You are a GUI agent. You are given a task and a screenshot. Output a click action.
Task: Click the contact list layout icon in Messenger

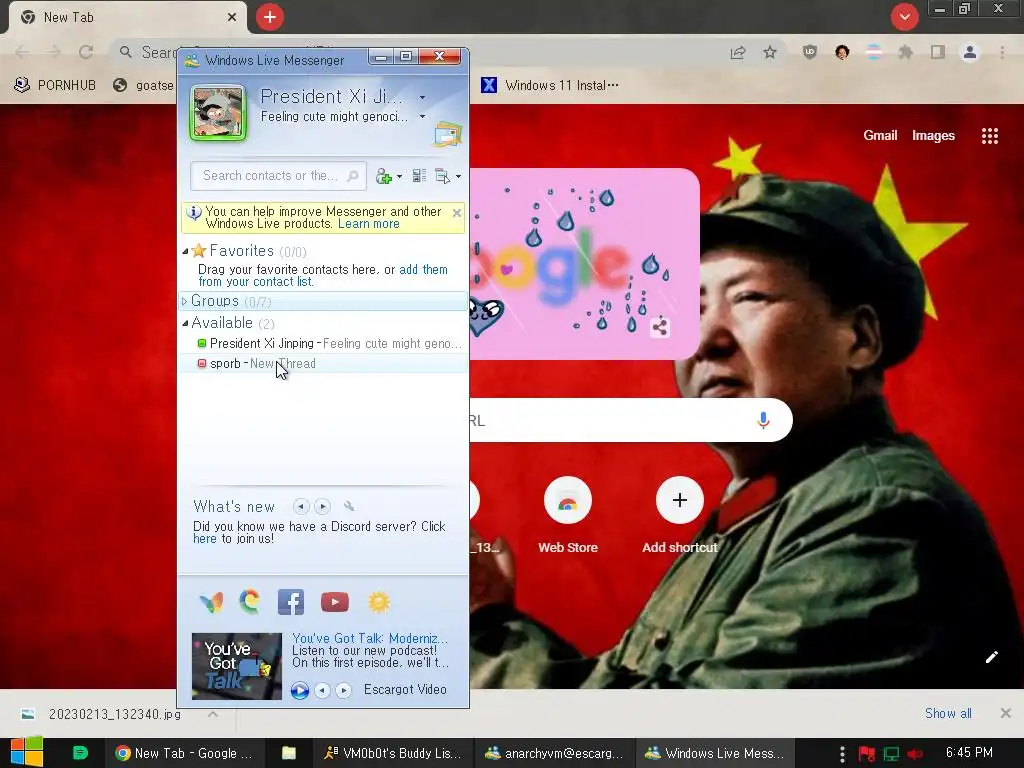click(x=419, y=176)
